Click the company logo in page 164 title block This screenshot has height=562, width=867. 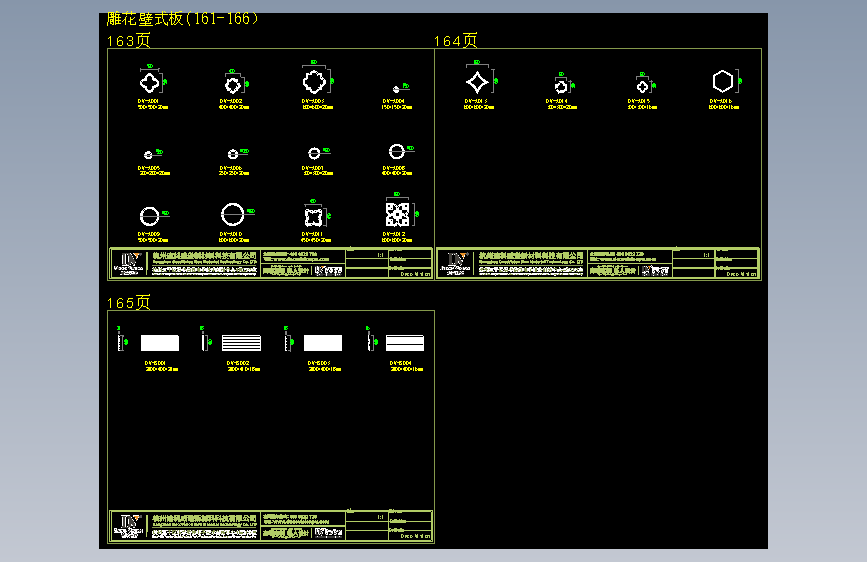click(x=456, y=264)
